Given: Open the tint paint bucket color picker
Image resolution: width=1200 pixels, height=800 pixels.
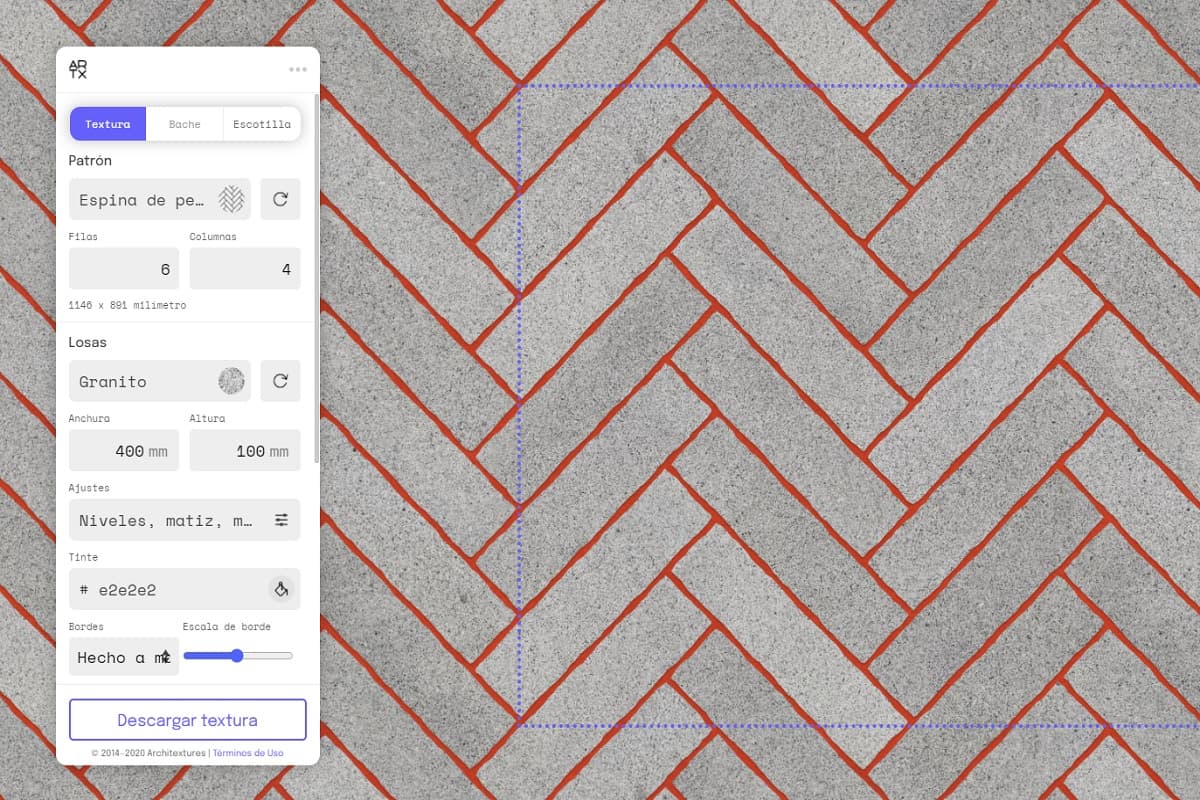Looking at the screenshot, I should 281,589.
